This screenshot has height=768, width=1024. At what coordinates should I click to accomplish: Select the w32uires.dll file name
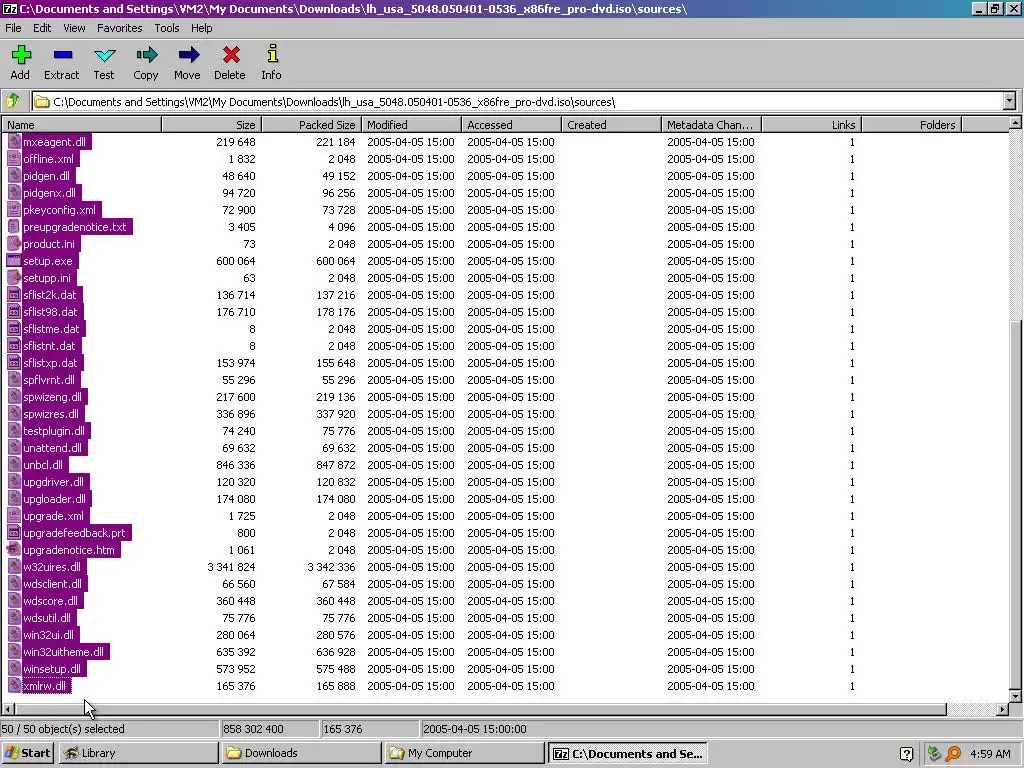click(52, 567)
